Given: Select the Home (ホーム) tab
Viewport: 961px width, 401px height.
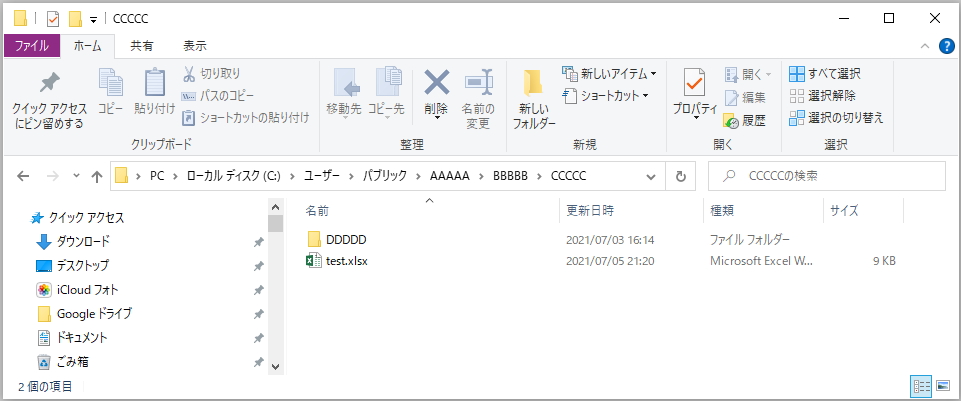Looking at the screenshot, I should click(87, 46).
